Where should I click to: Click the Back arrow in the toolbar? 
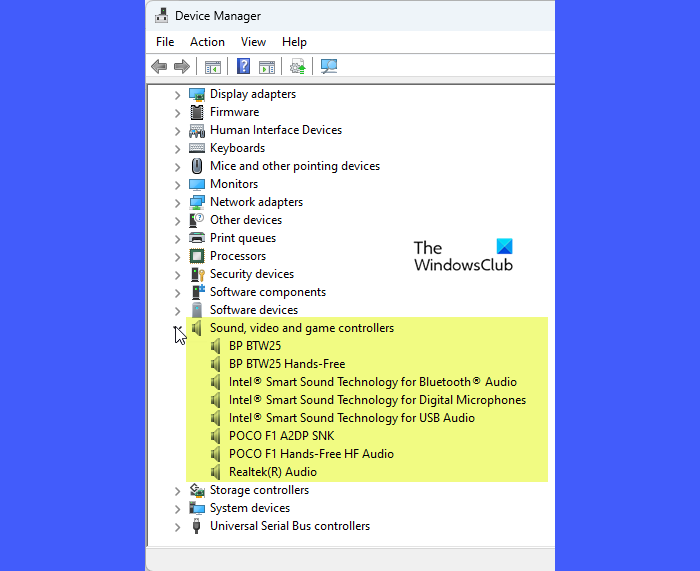click(159, 67)
